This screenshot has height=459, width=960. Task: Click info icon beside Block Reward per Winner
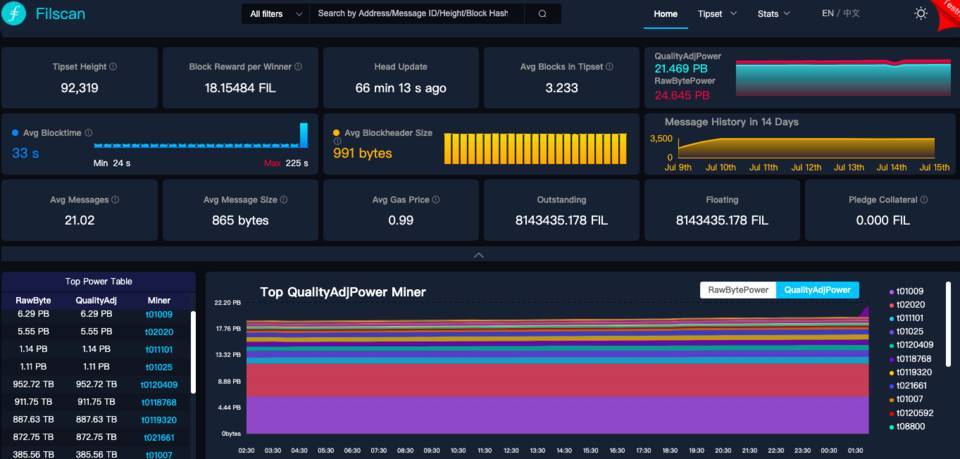[299, 67]
